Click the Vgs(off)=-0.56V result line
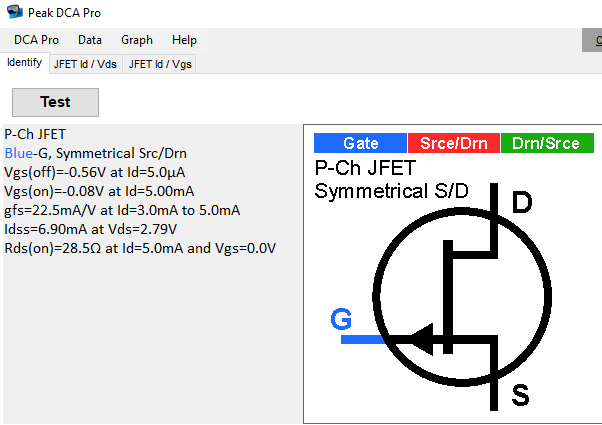The width and height of the screenshot is (602, 425). pyautogui.click(x=95, y=172)
